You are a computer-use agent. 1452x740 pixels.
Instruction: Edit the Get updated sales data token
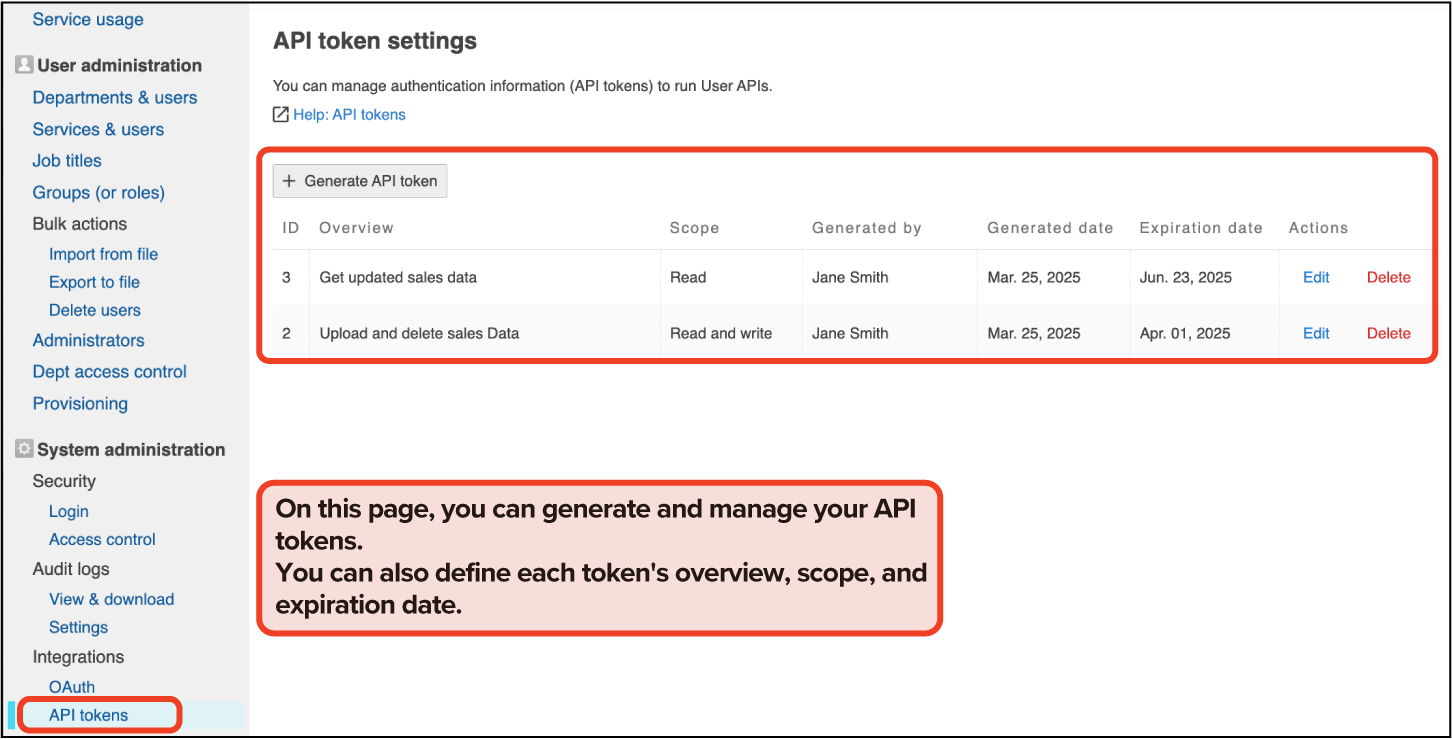click(1316, 277)
